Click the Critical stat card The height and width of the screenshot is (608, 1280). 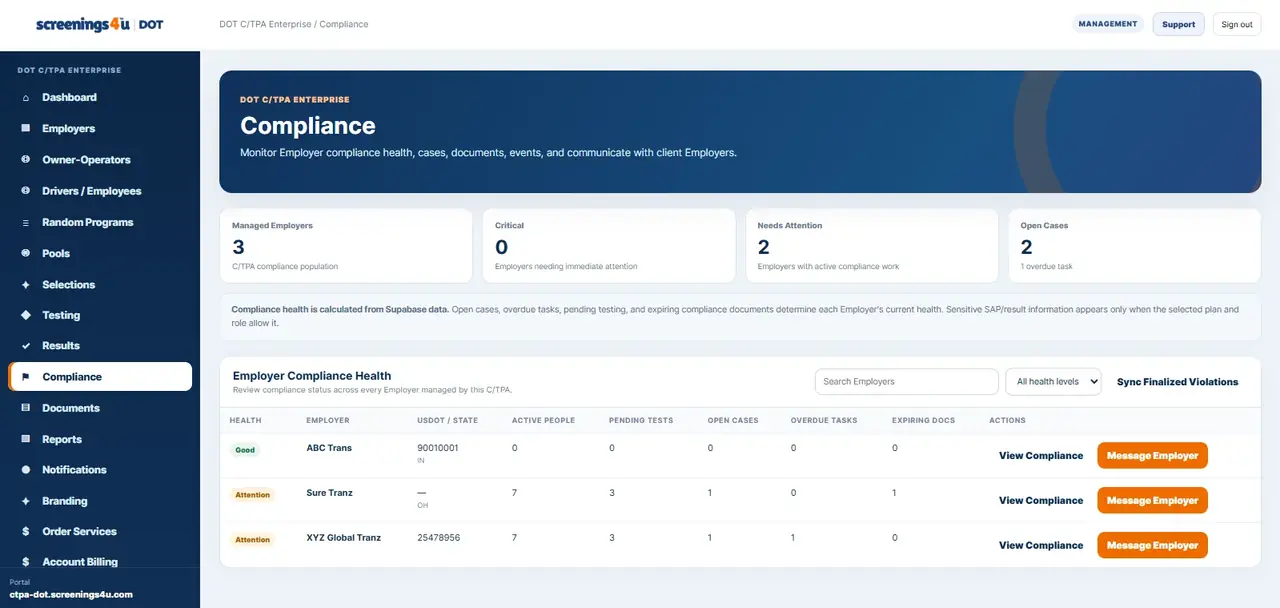point(609,246)
